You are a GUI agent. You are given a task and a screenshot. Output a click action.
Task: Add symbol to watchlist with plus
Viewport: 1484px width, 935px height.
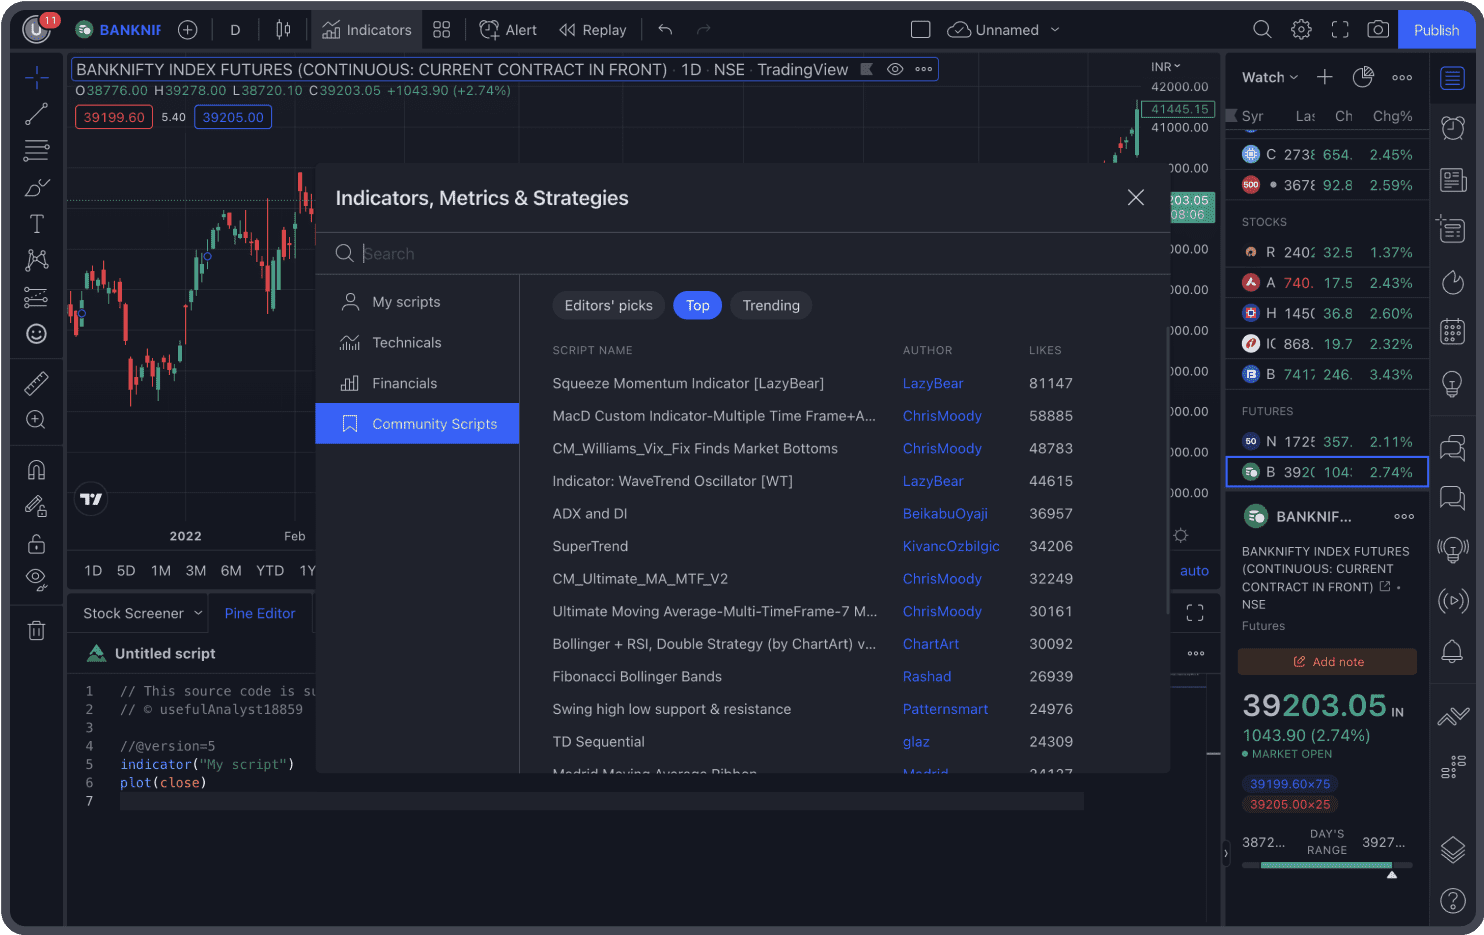click(x=1325, y=78)
